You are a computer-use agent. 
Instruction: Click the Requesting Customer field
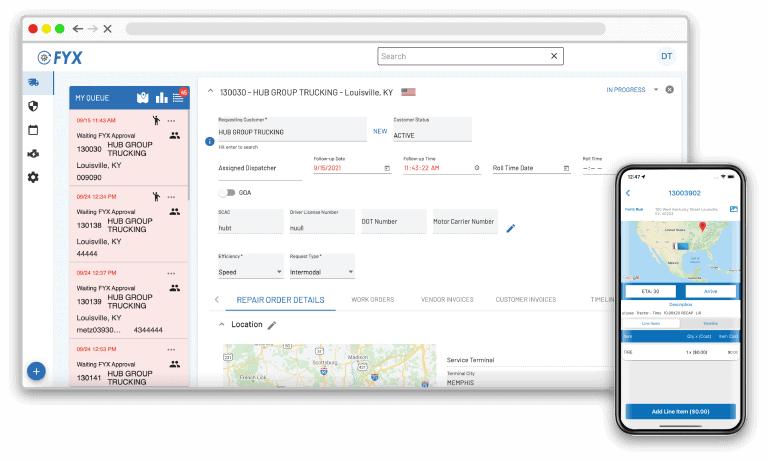pos(292,129)
